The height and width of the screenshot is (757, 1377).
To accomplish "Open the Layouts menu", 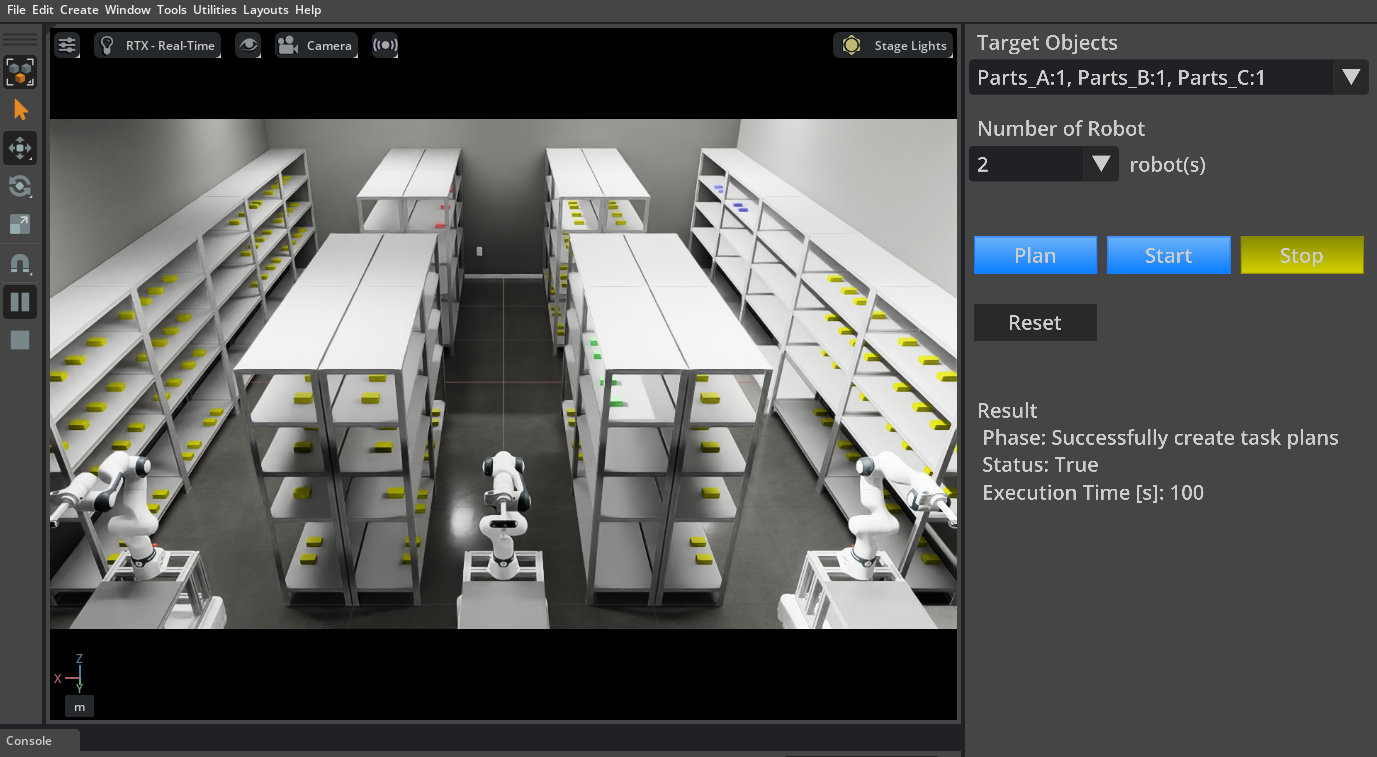I will 265,10.
